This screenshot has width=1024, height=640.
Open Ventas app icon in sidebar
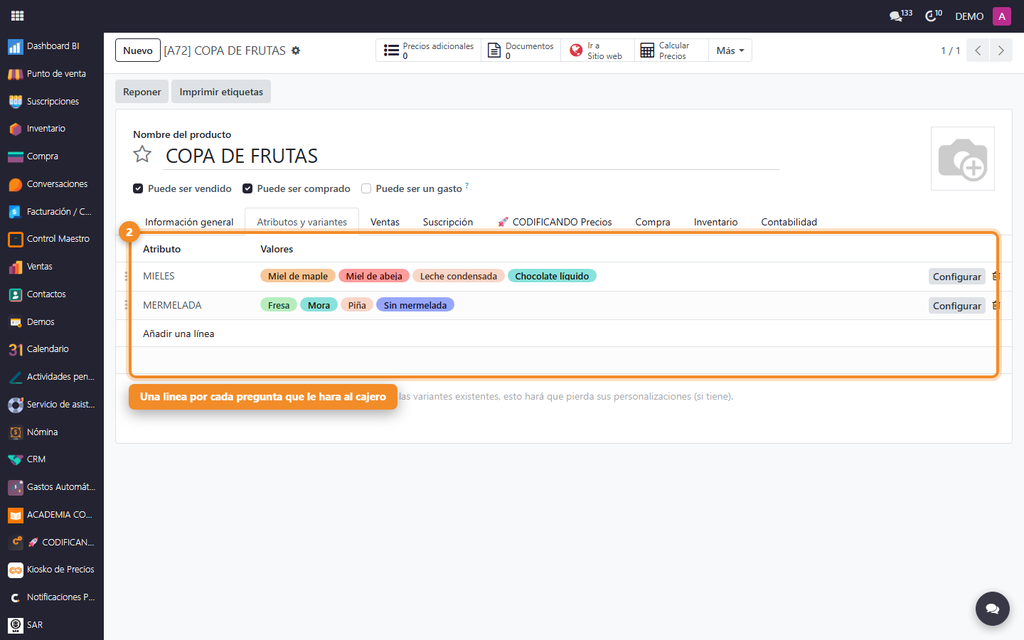pos(16,266)
